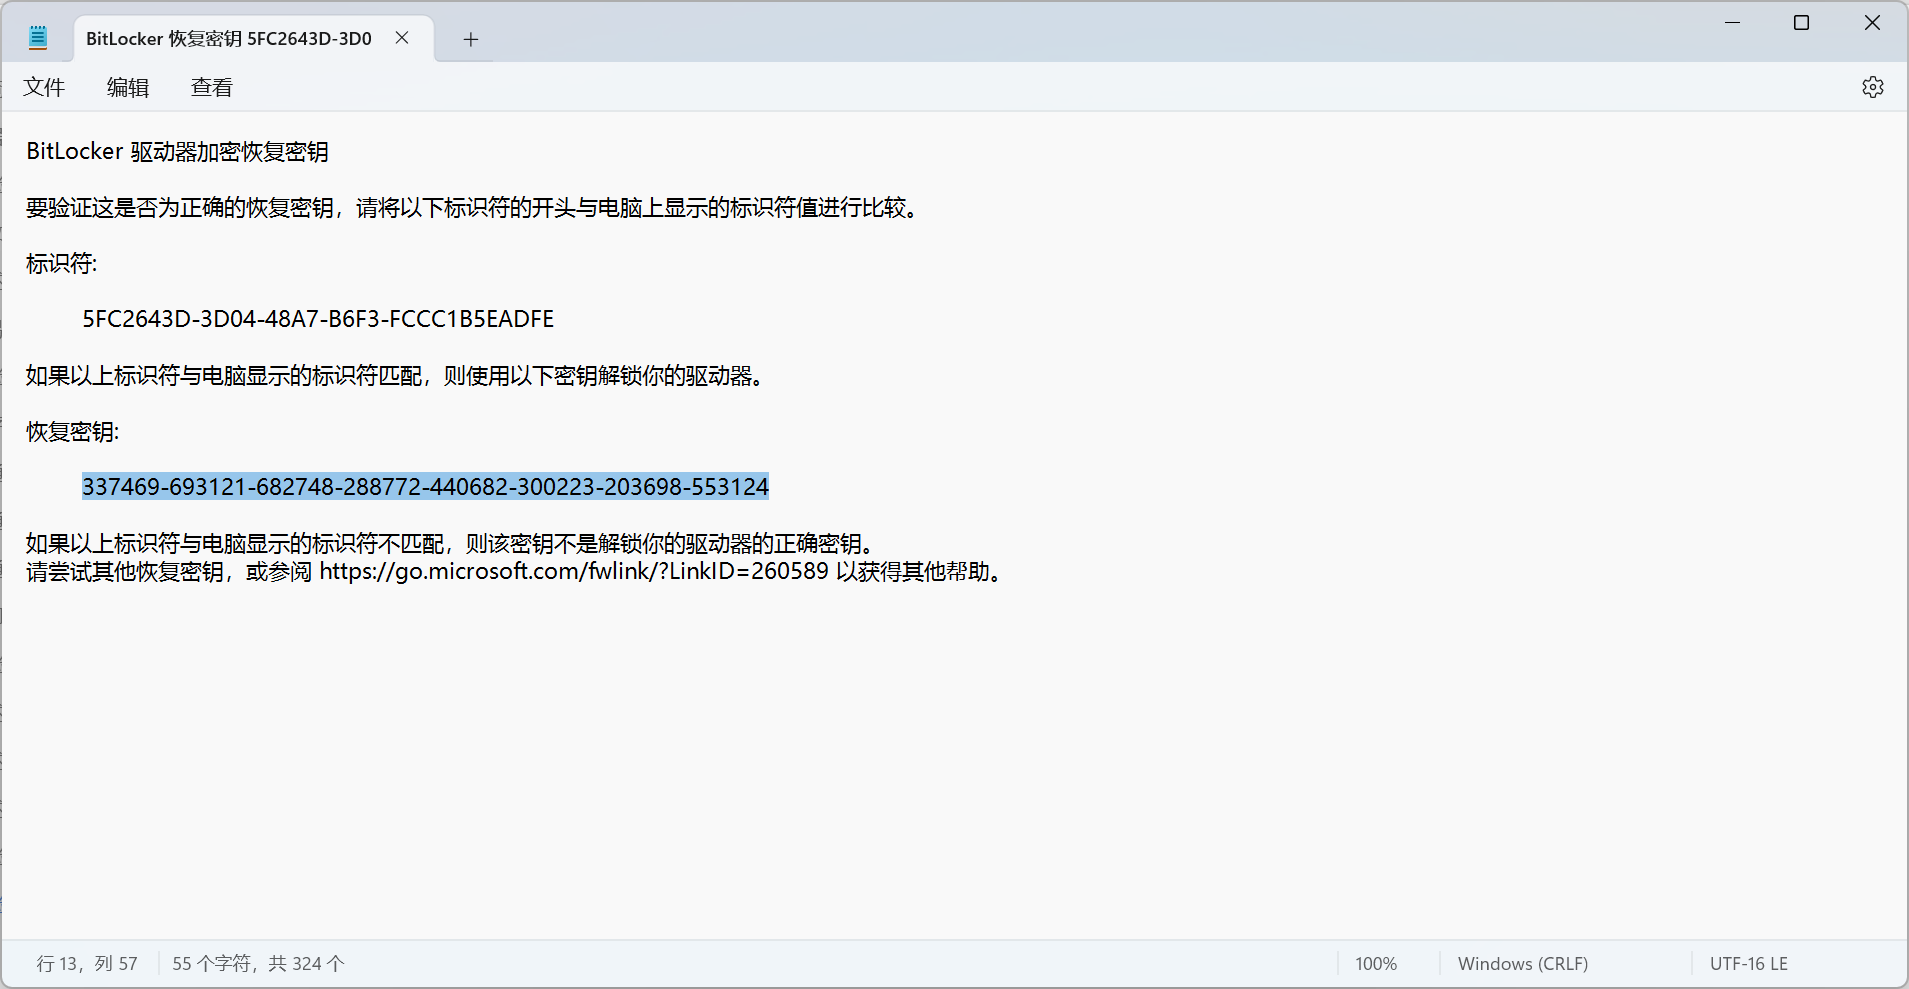Screen dimensions: 1909x989
Task: Click identifier 5FC2643D-3D04-48A7-B6F3-FCCC1B5EADFE
Action: pos(318,319)
